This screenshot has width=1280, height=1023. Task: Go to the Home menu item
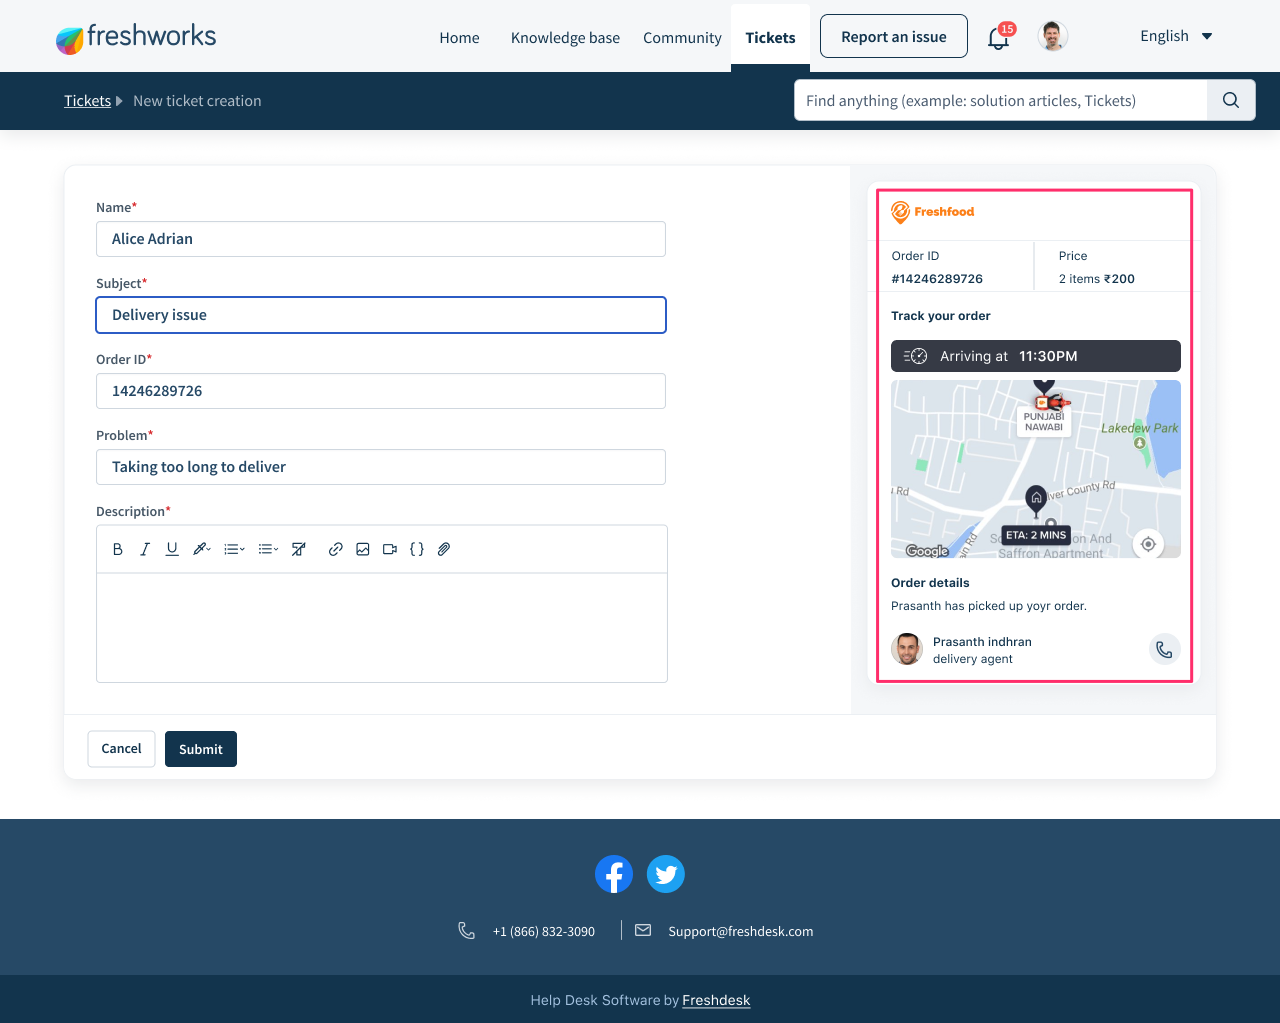459,38
